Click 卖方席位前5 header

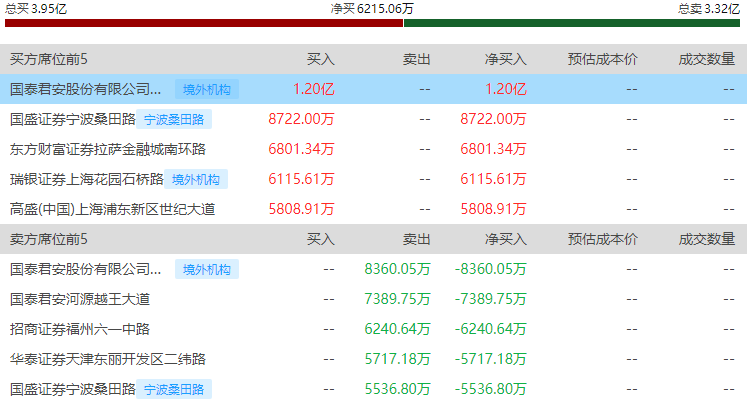click(49, 239)
